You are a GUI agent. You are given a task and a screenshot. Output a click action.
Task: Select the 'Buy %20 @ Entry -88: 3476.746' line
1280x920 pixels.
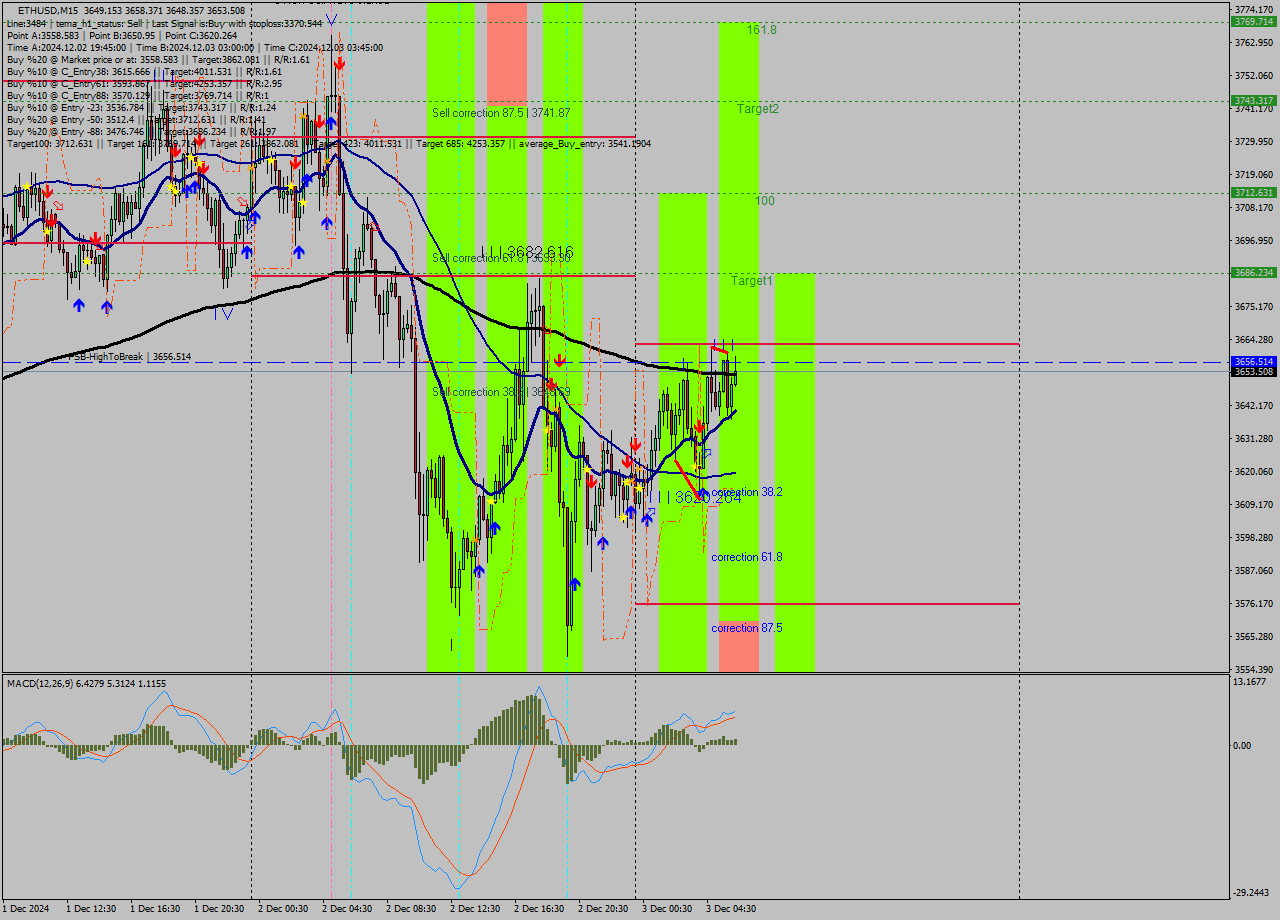[141, 132]
